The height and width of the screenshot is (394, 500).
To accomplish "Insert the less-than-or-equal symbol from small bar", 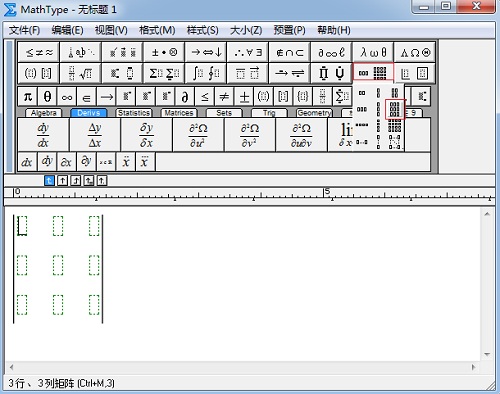I will [205, 97].
